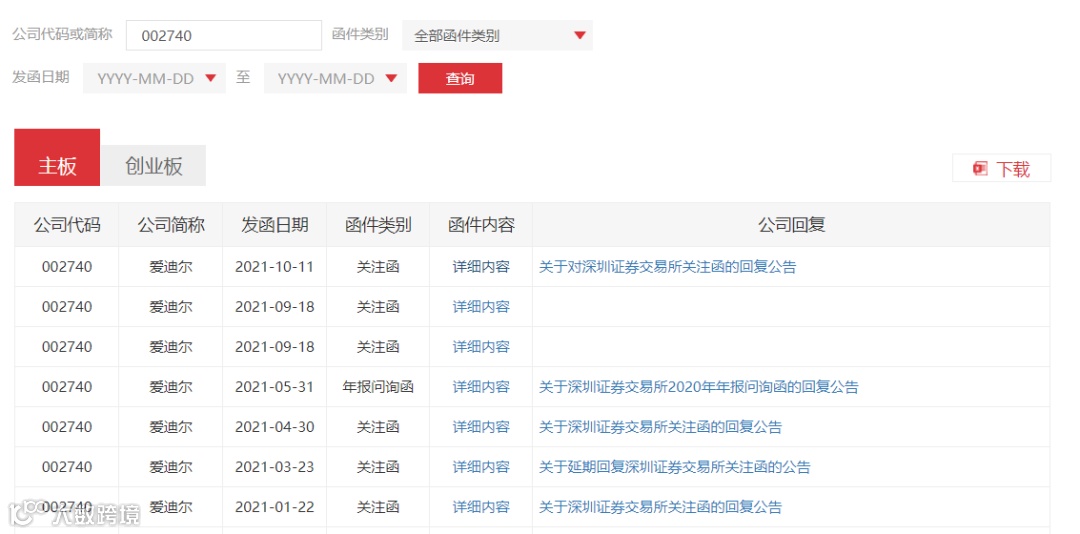Open 关于延期回复深圳证券交易所关注函的公告 link
Viewport: 1080px width, 534px height.
coord(674,466)
